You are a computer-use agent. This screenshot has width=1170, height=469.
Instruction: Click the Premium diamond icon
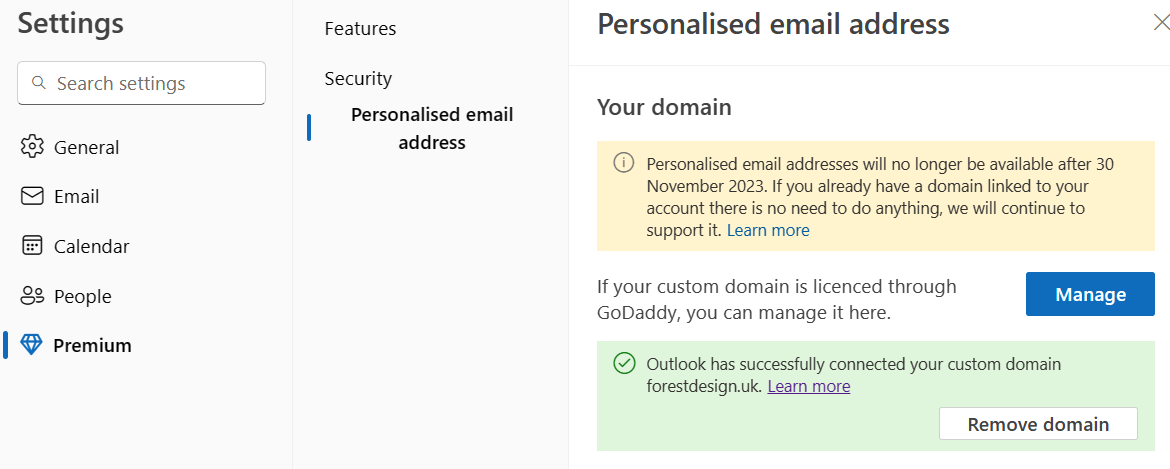(x=32, y=345)
